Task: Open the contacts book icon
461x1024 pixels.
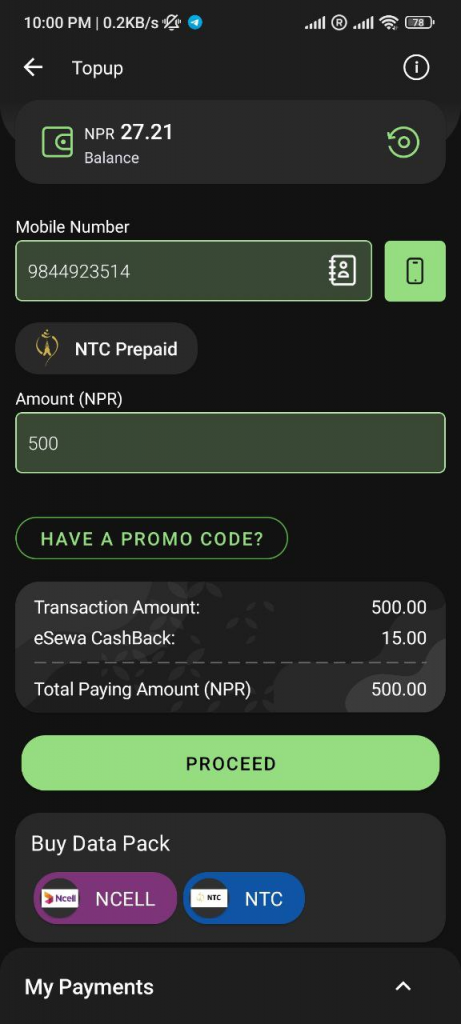Action: pos(342,270)
